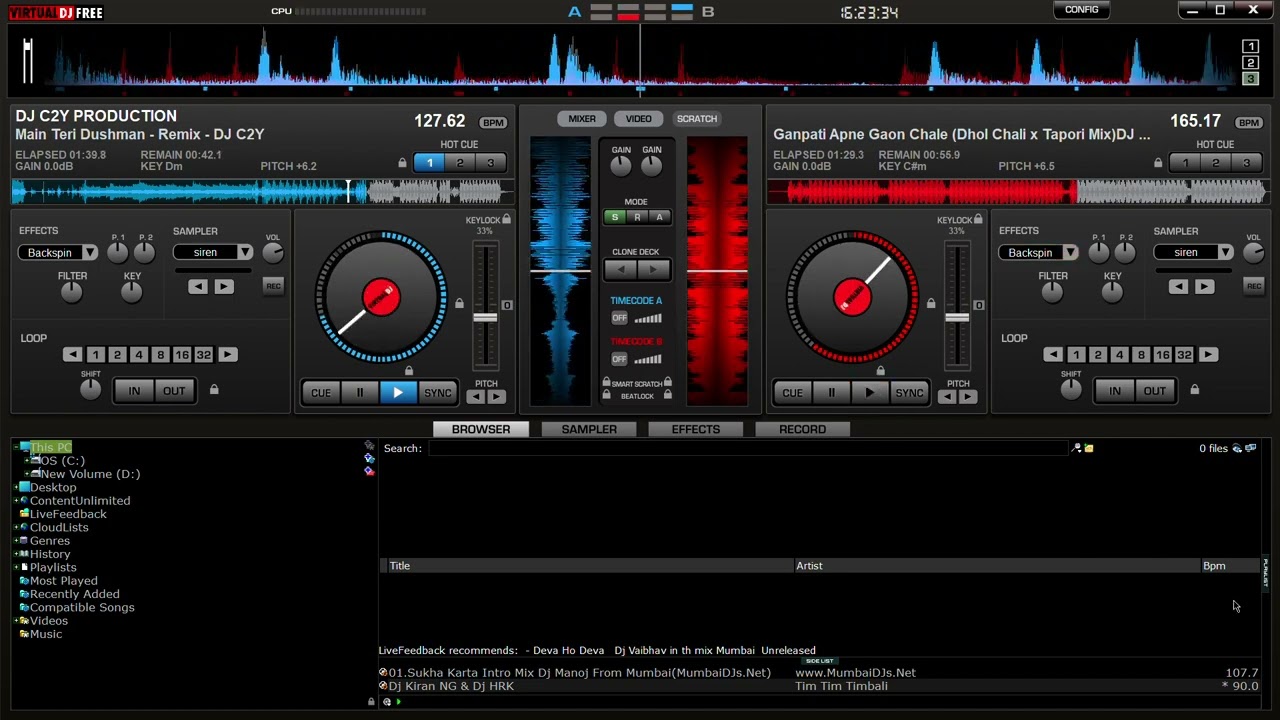1280x720 pixels.
Task: Expand the Desktop folder node
Action: click(16, 488)
